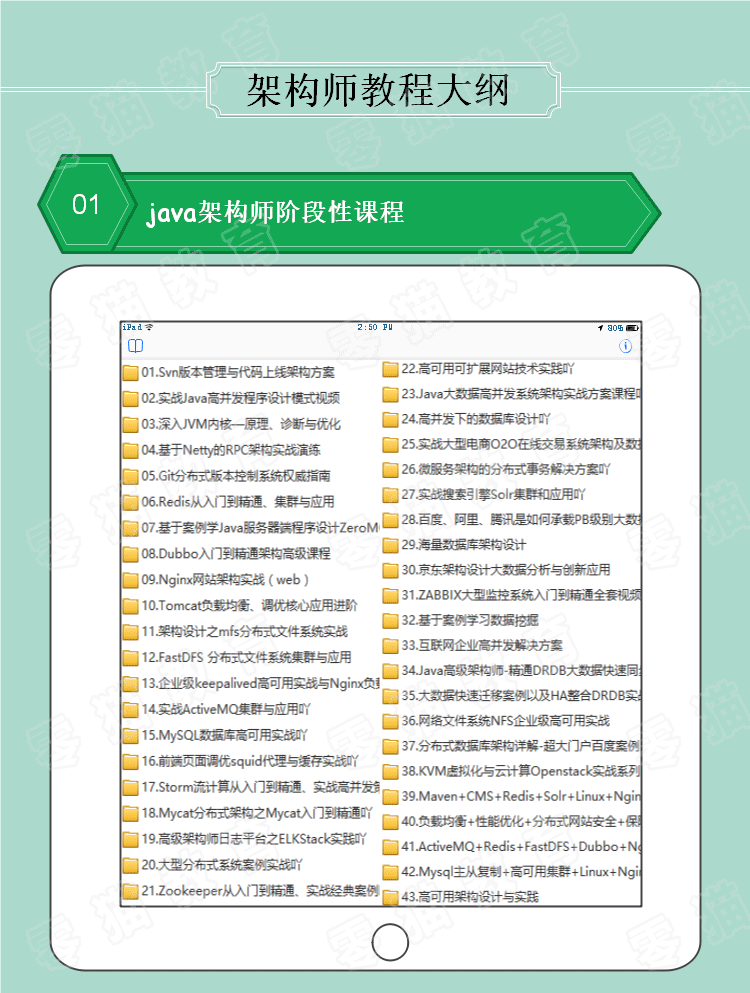Image resolution: width=750 pixels, height=993 pixels.
Task: Open folder 06.Redis从入门到精通
Action: pyautogui.click(x=229, y=502)
